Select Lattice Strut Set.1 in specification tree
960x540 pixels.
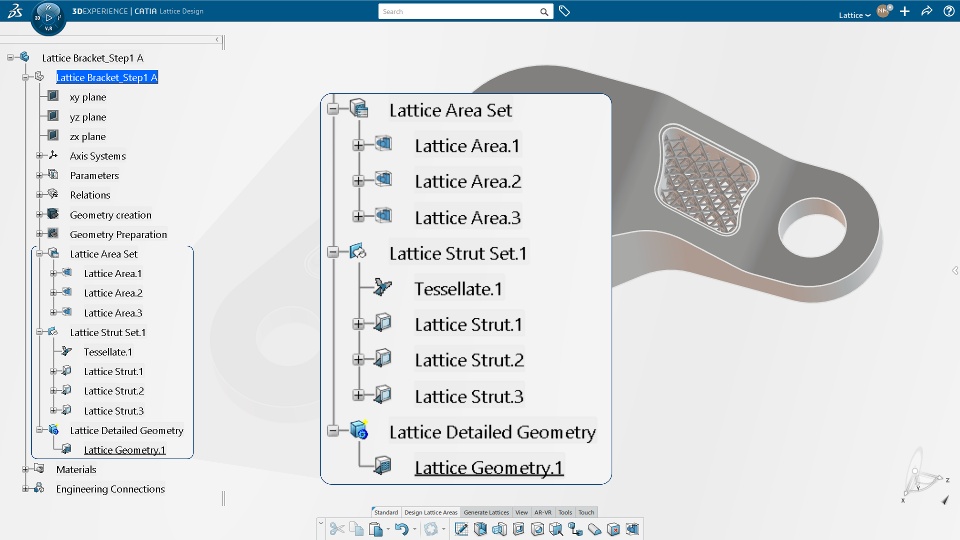point(108,332)
